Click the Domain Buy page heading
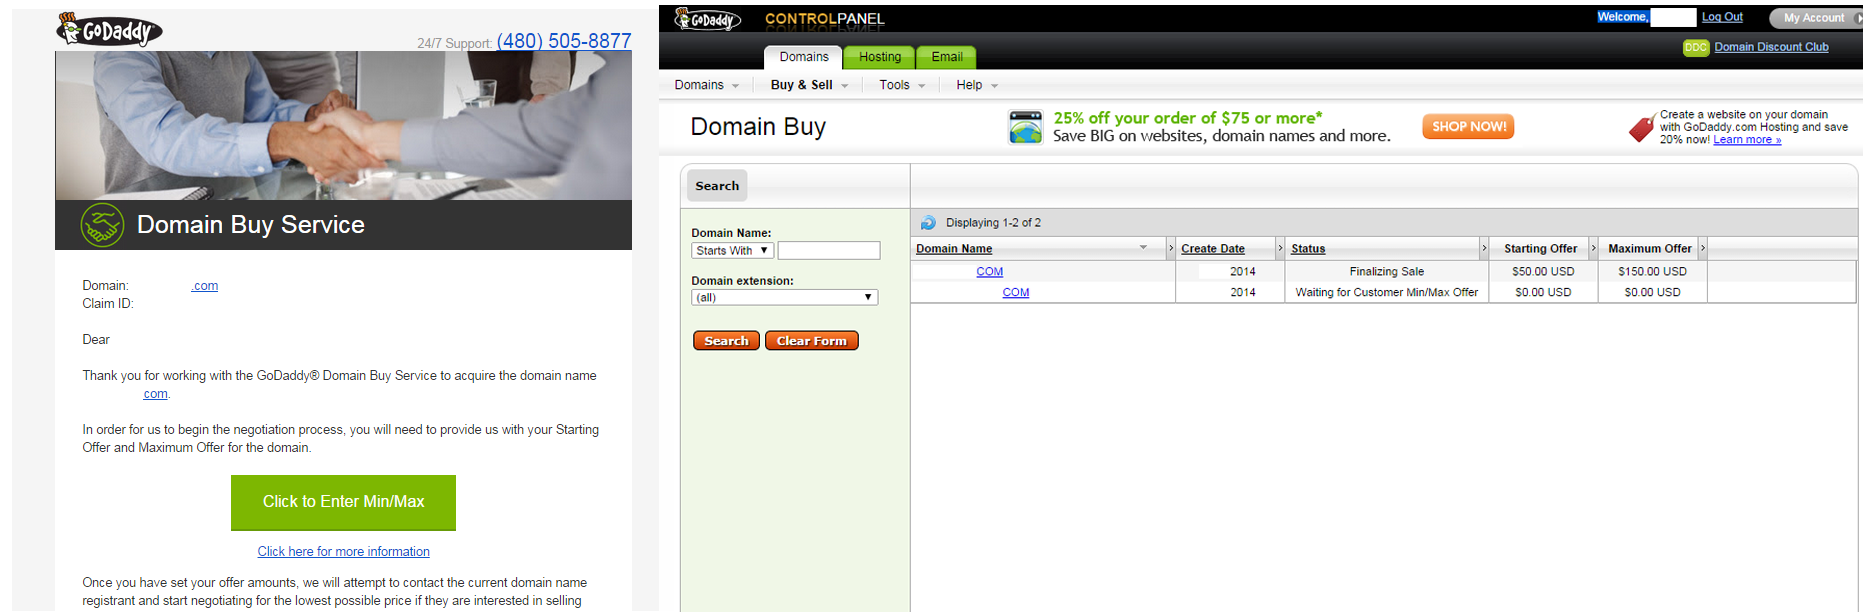Image resolution: width=1865 pixels, height=612 pixels. [x=758, y=127]
